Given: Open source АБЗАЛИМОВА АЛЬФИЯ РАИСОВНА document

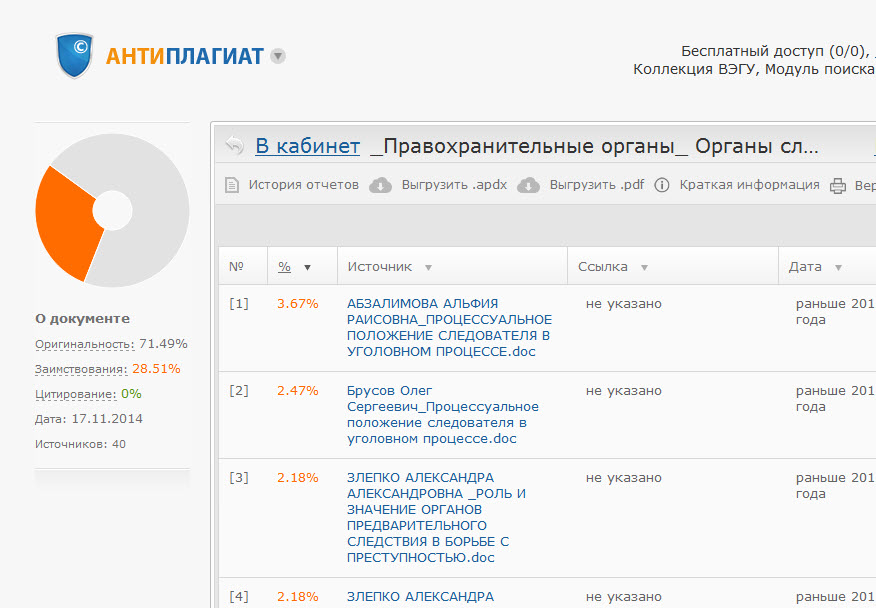Looking at the screenshot, I should point(449,327).
